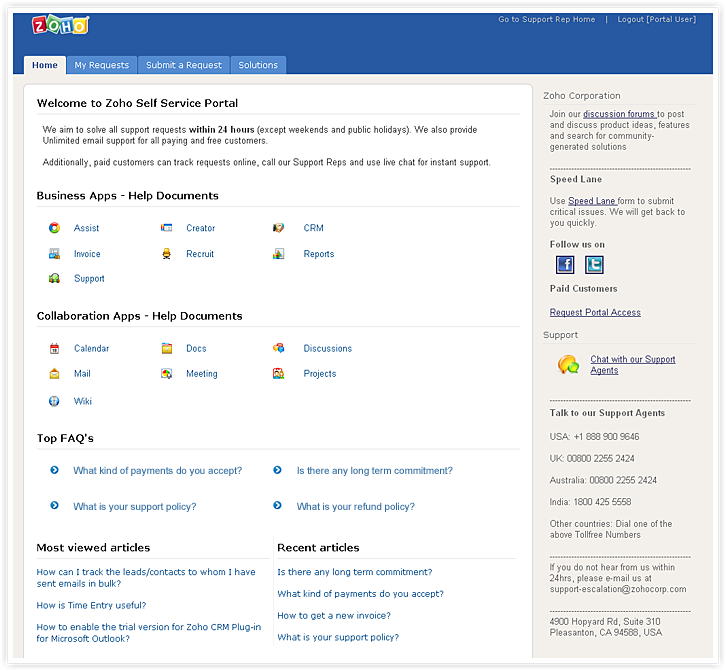This screenshot has height=671, width=726.
Task: Expand the payments FAQ arrow bullet
Action: [55, 470]
